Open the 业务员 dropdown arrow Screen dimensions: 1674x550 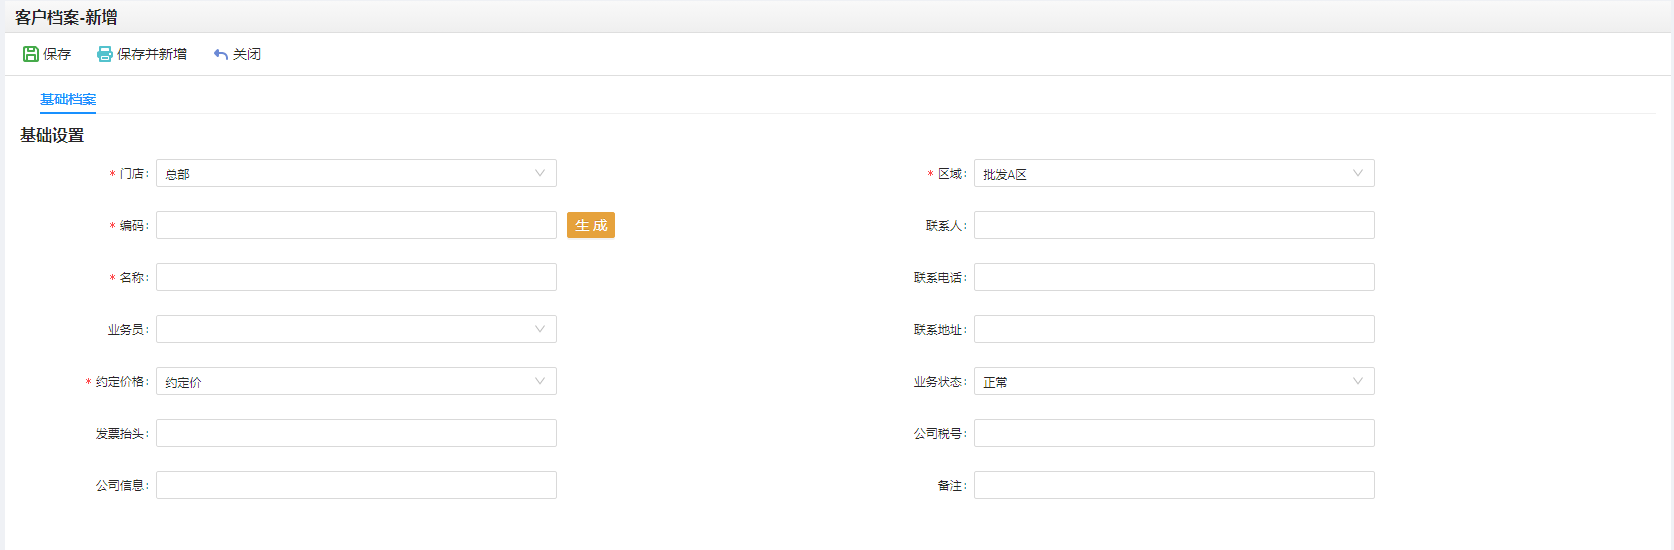click(x=540, y=329)
